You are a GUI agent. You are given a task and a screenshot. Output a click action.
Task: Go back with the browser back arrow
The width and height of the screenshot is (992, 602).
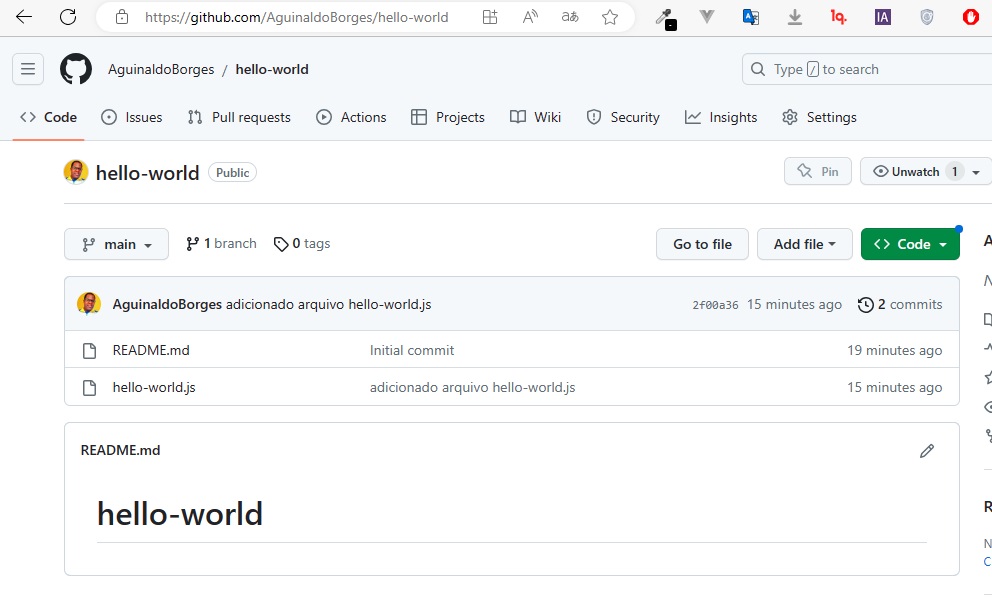click(23, 17)
